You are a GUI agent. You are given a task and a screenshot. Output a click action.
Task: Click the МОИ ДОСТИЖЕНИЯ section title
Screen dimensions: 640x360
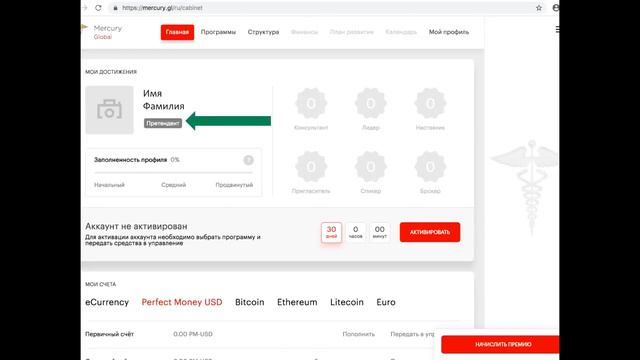(x=111, y=72)
